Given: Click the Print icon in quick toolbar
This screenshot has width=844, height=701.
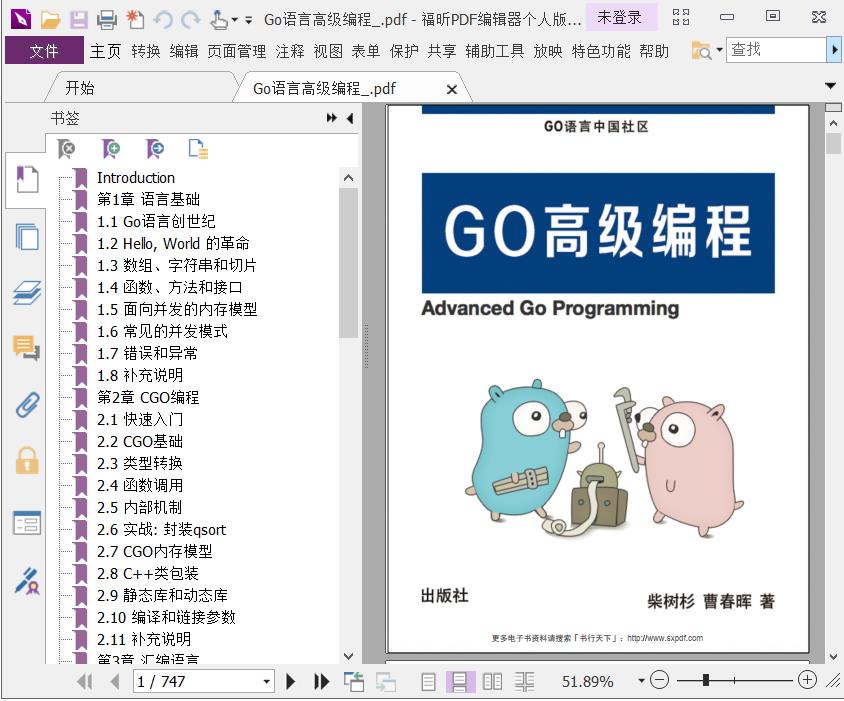Looking at the screenshot, I should click(107, 20).
